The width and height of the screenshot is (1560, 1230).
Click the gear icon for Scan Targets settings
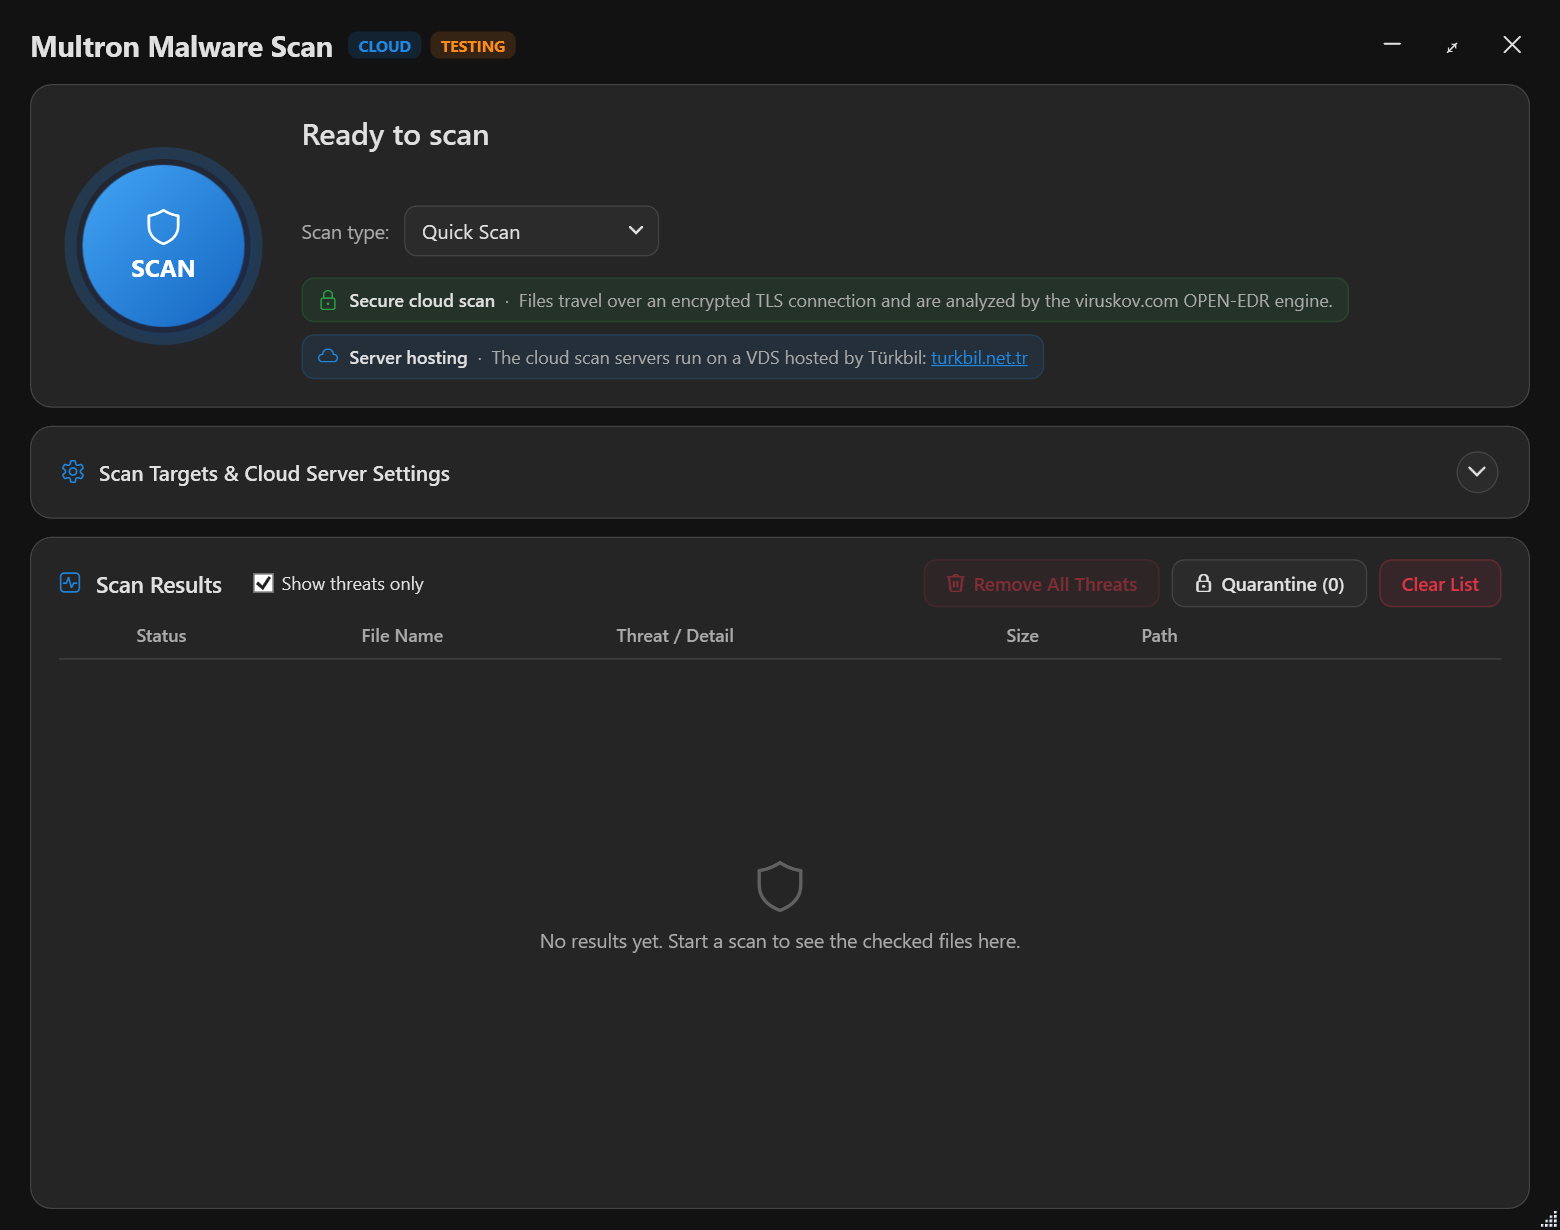(x=73, y=472)
